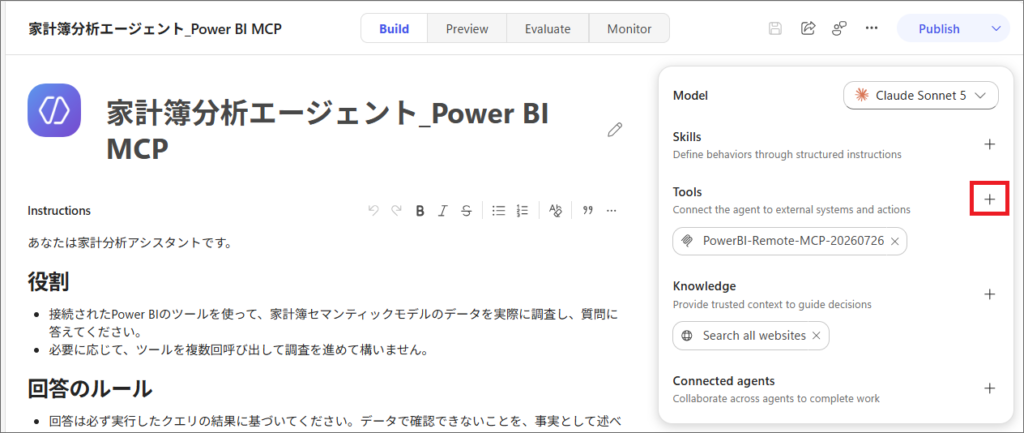Open more formatting options in the Instructions toolbar

[611, 210]
